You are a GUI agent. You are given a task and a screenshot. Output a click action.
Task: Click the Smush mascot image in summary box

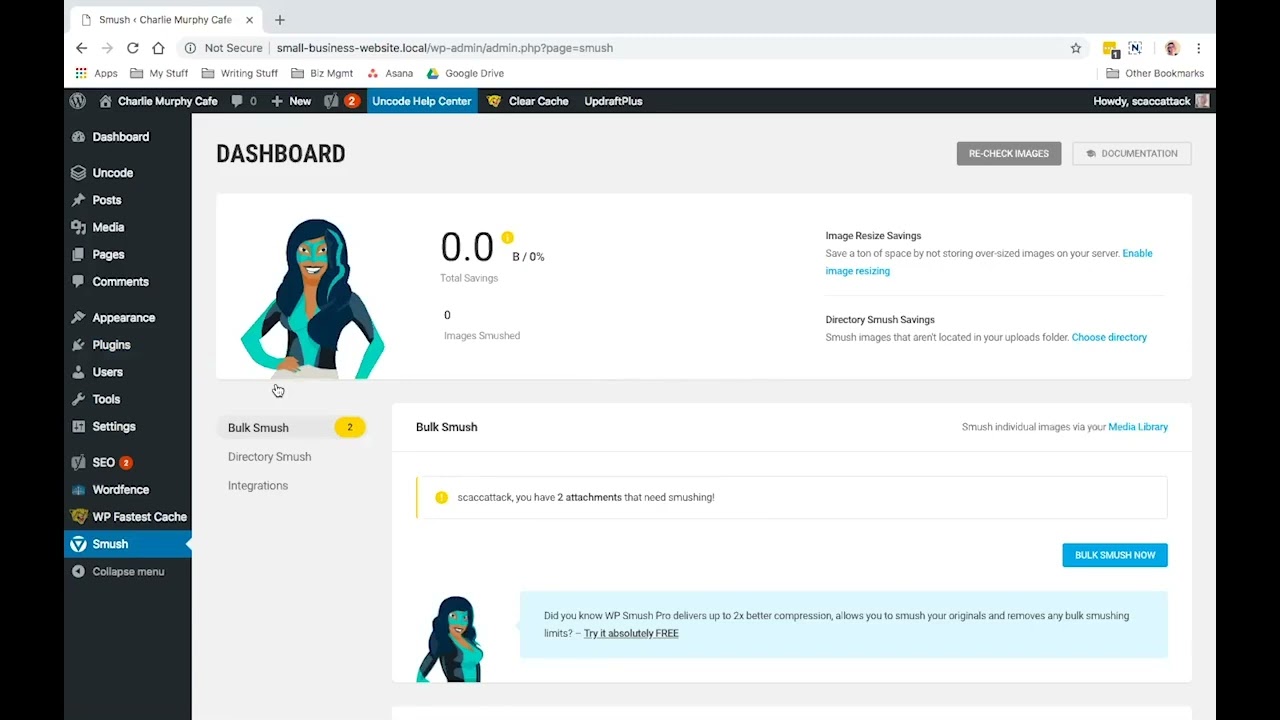pyautogui.click(x=312, y=298)
